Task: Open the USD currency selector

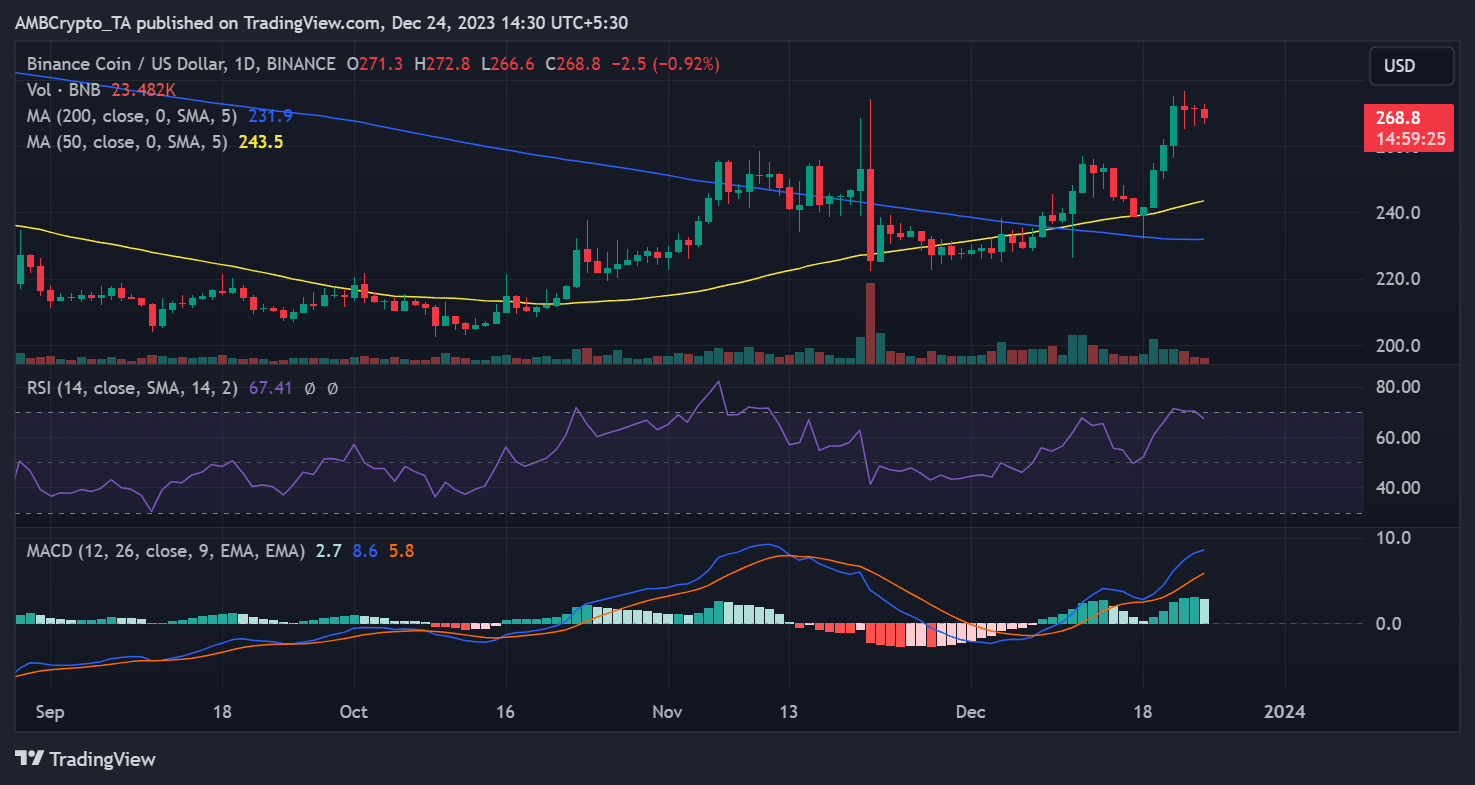Action: click(x=1411, y=66)
